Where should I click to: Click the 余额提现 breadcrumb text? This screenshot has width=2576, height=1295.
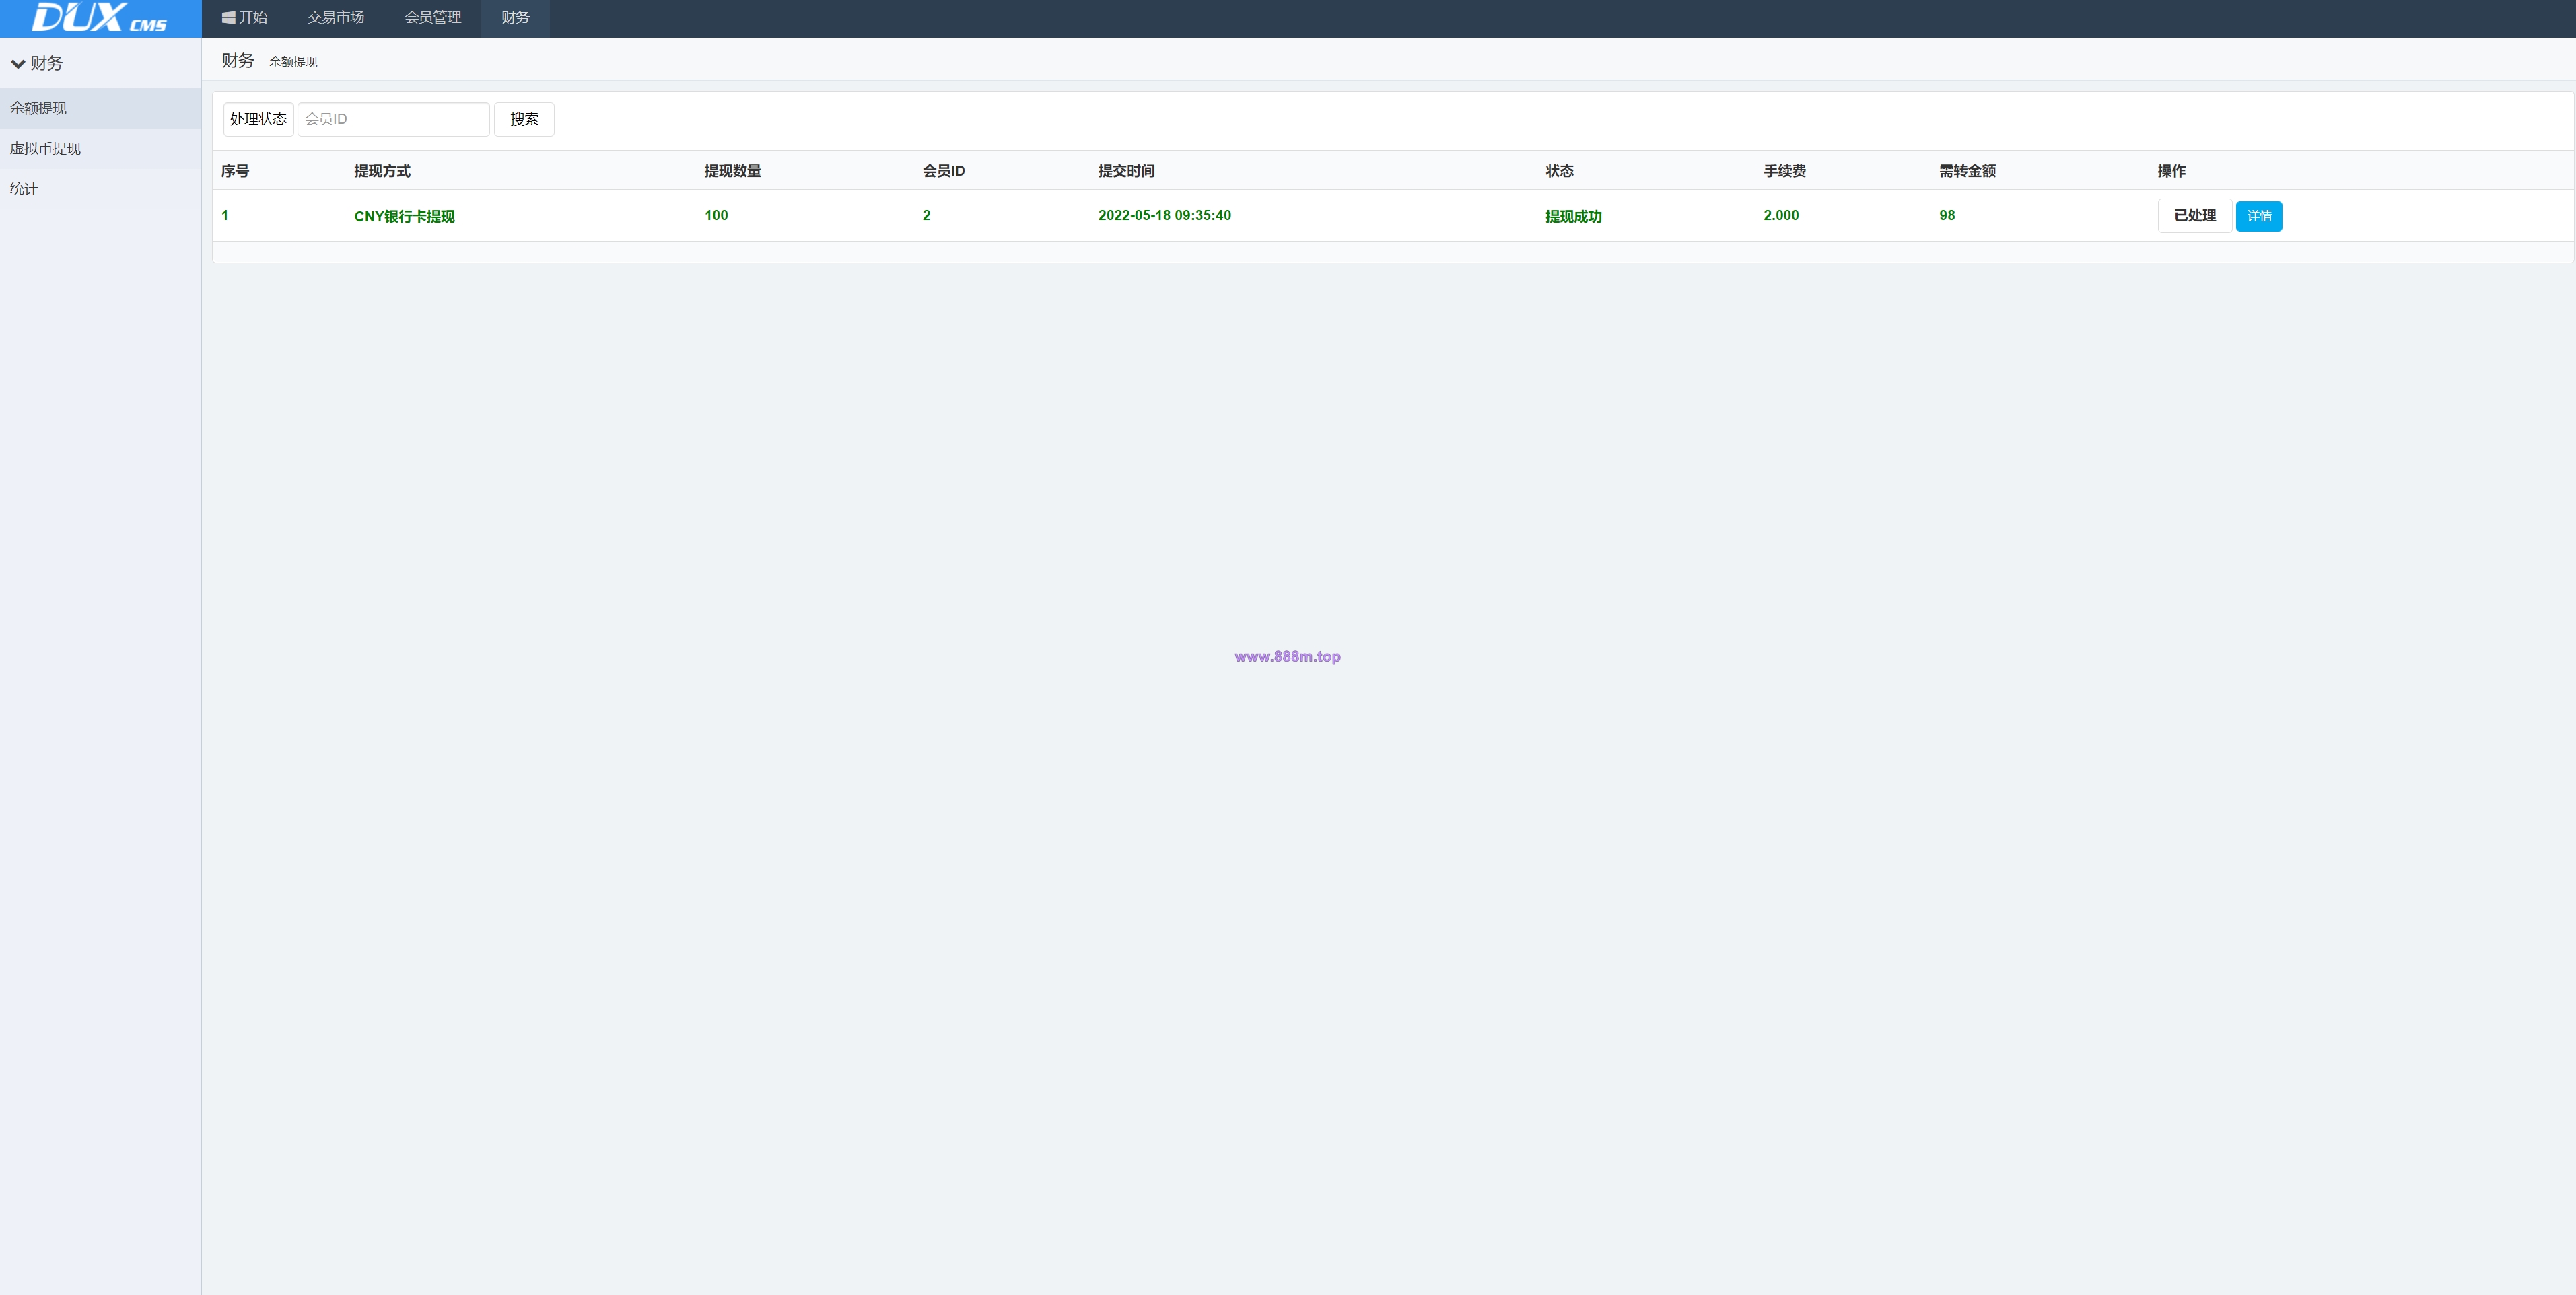293,62
